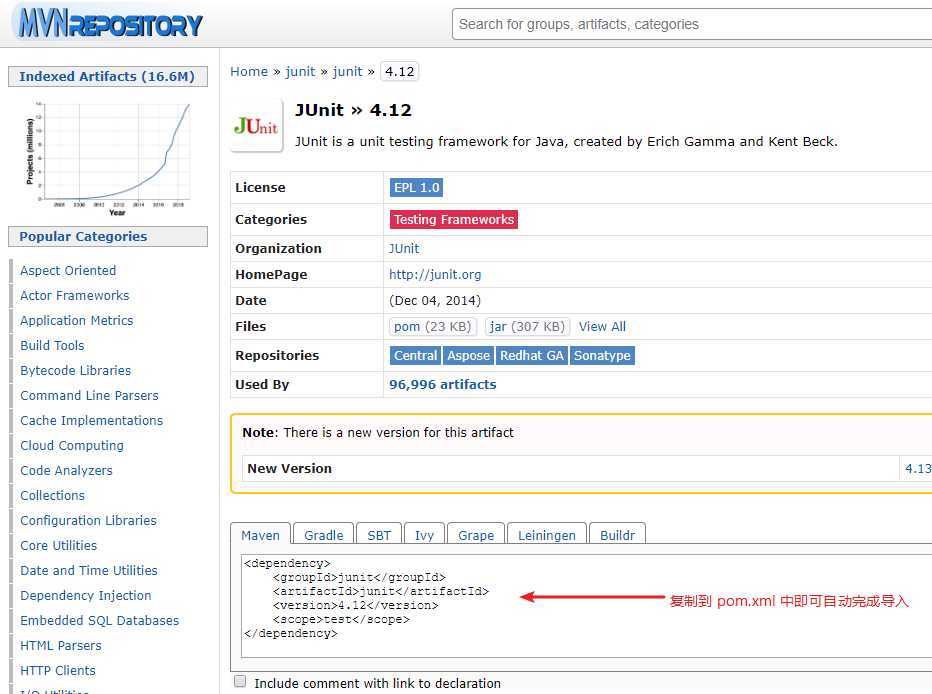Switch to the Maven tab

coord(260,535)
